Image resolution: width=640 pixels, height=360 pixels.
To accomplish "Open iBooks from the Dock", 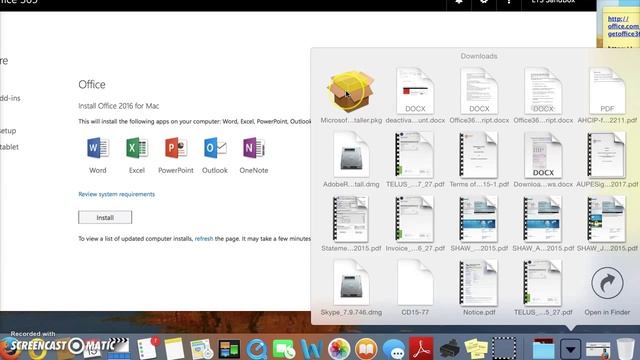I will (x=366, y=349).
